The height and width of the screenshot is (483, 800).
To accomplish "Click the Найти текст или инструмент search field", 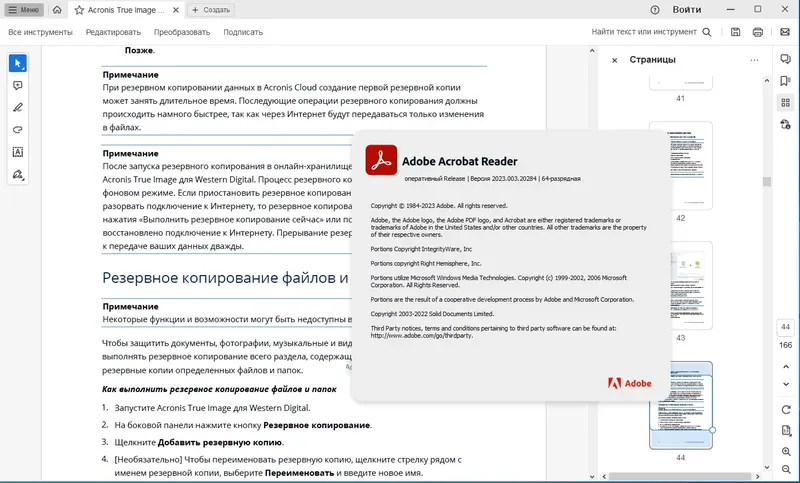I will point(644,32).
